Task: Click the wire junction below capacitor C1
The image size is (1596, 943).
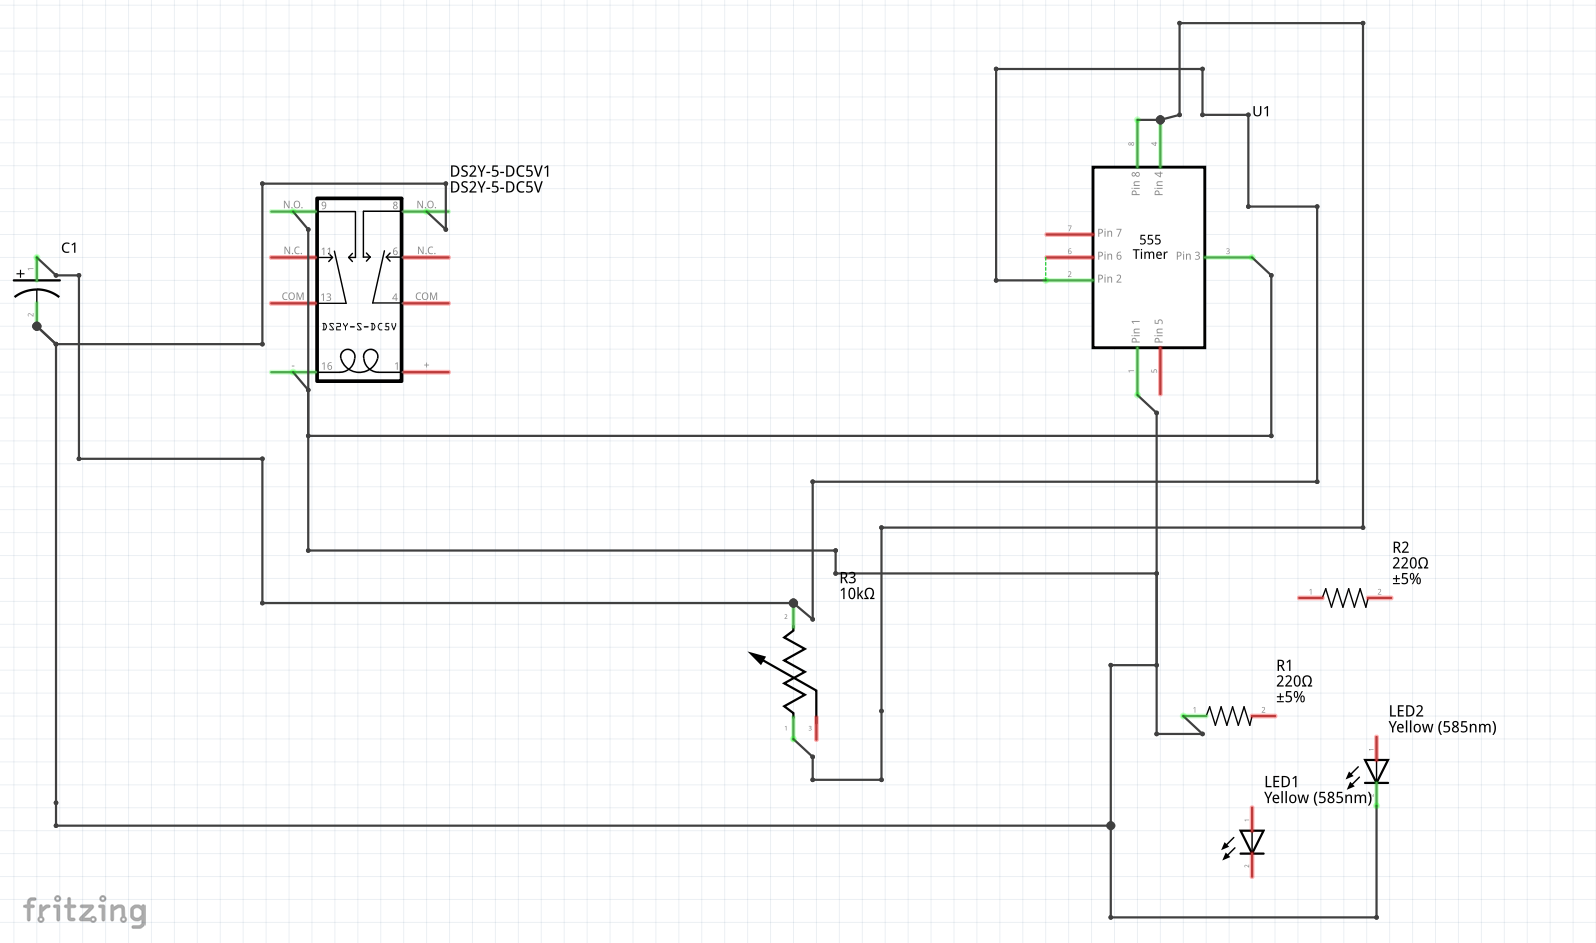Action: (x=37, y=326)
